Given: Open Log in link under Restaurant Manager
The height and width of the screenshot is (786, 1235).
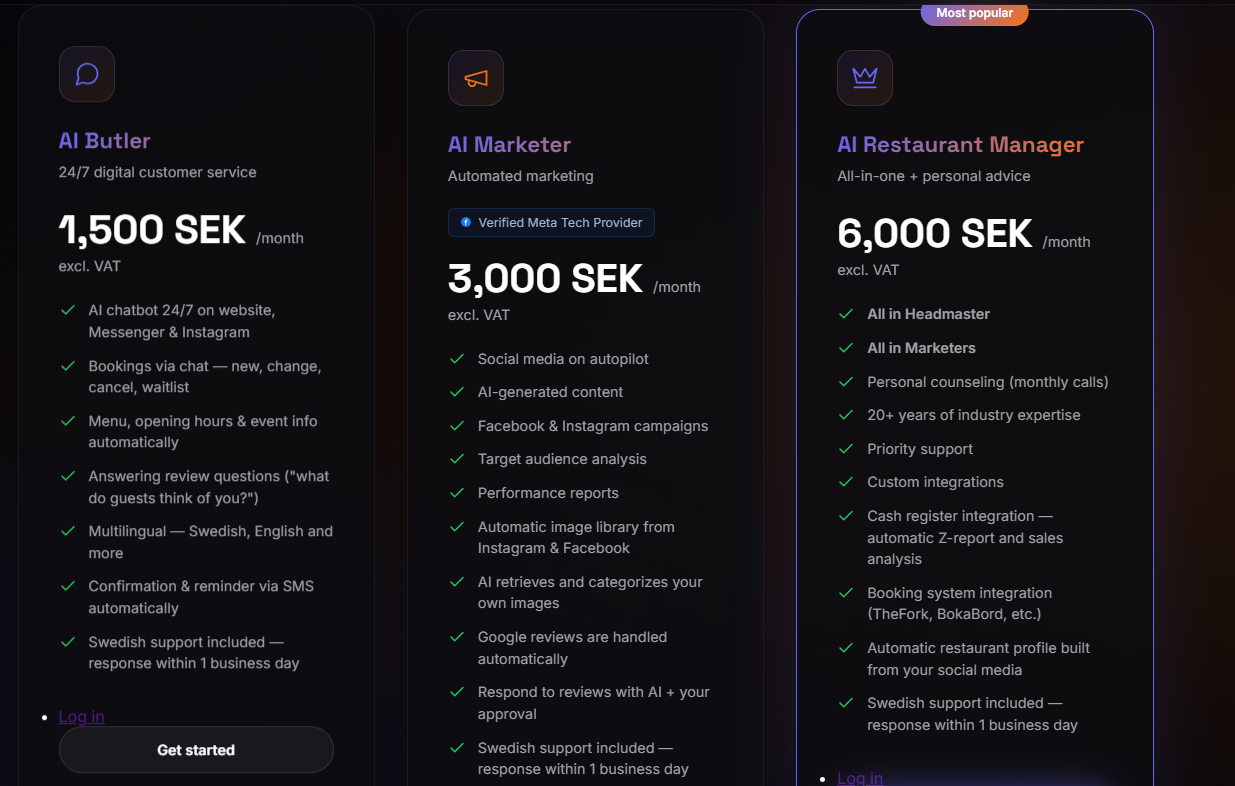Looking at the screenshot, I should tap(860, 778).
